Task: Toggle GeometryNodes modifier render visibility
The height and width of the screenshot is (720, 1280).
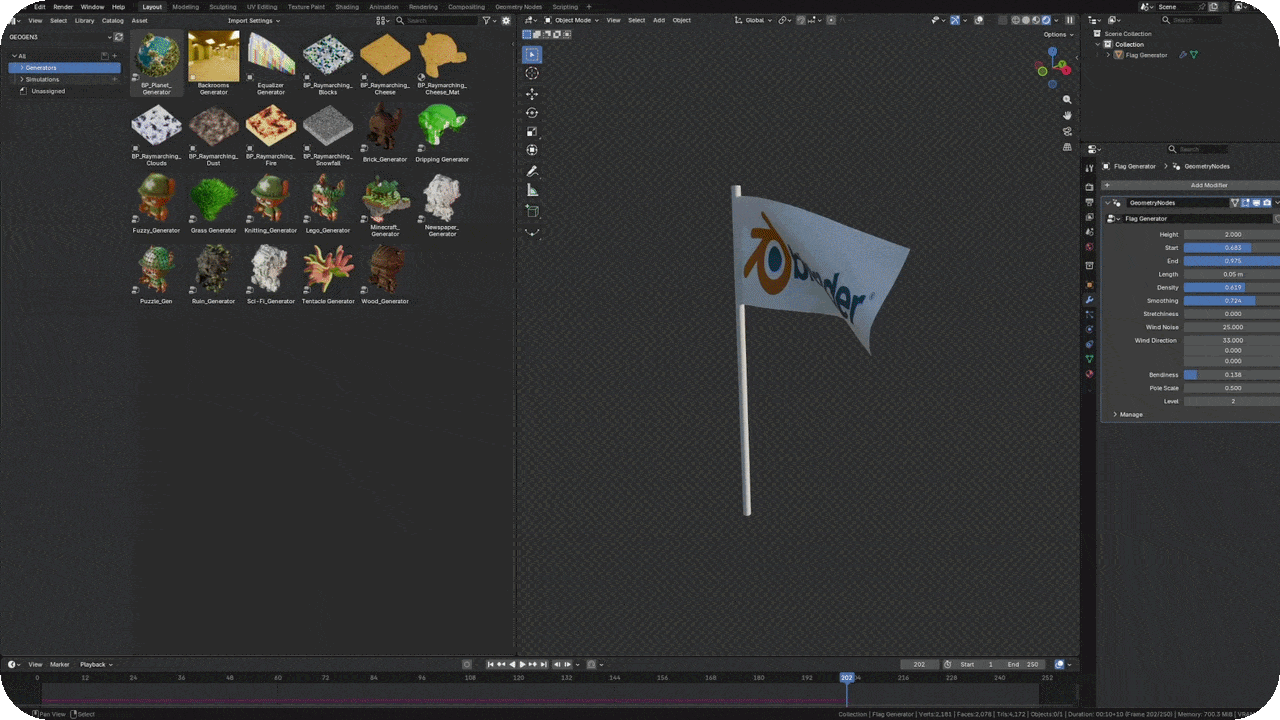Action: pos(1266,202)
